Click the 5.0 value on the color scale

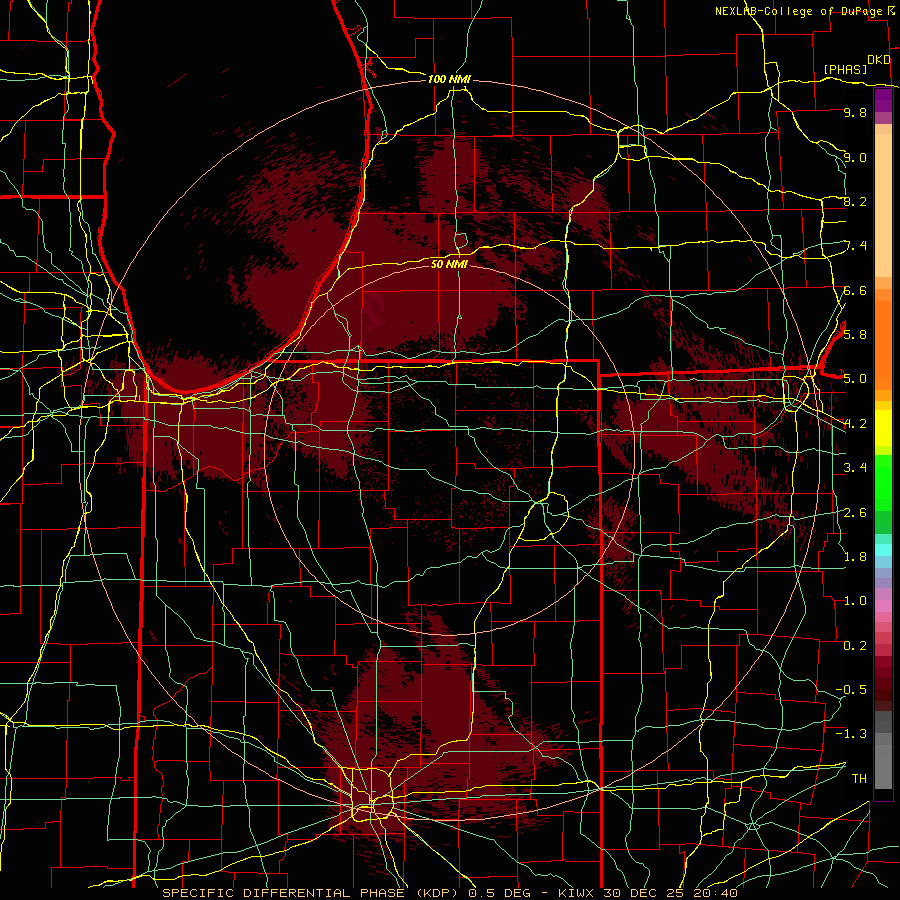pyautogui.click(x=855, y=379)
